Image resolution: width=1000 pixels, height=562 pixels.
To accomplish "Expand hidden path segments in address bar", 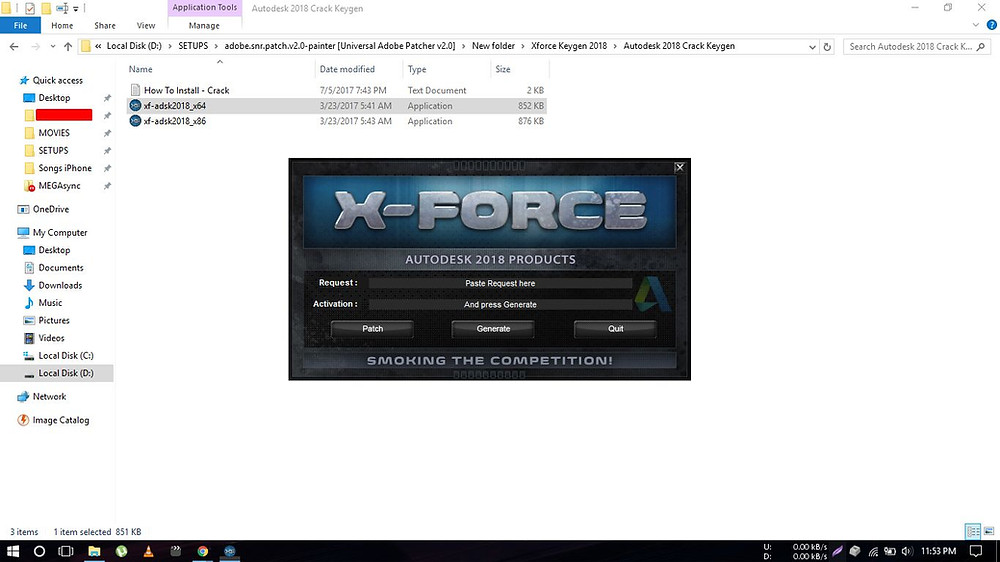I will 98,46.
